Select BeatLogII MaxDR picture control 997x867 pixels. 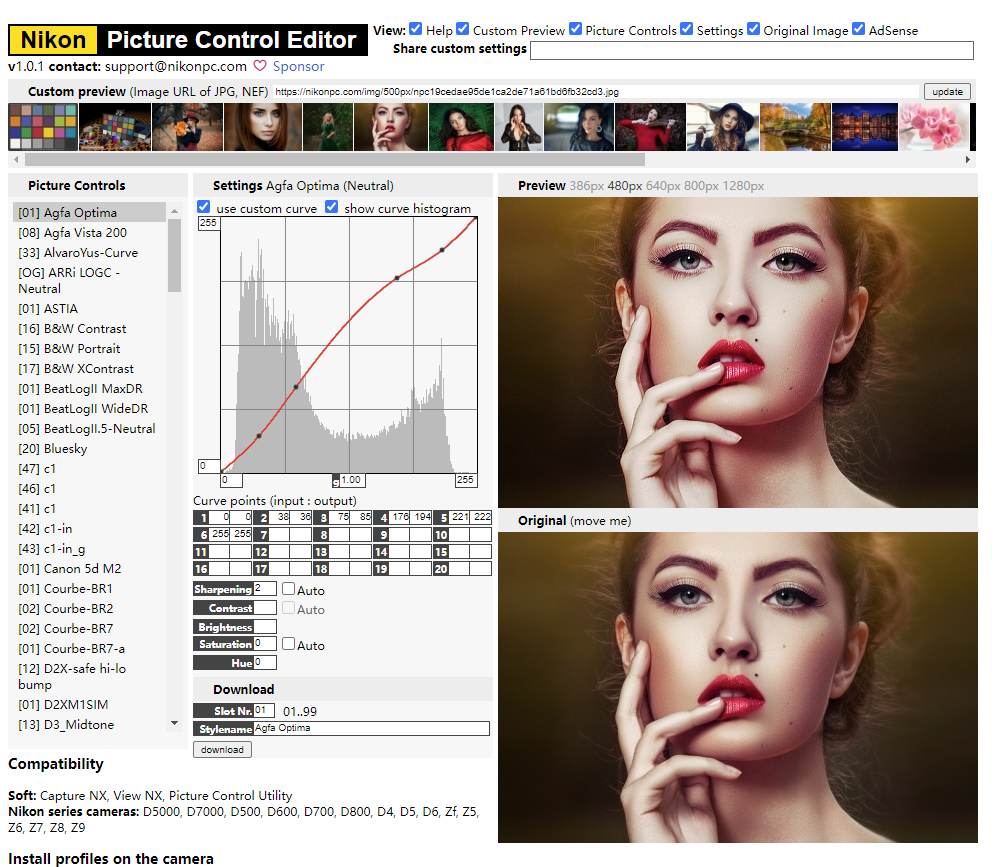[81, 388]
